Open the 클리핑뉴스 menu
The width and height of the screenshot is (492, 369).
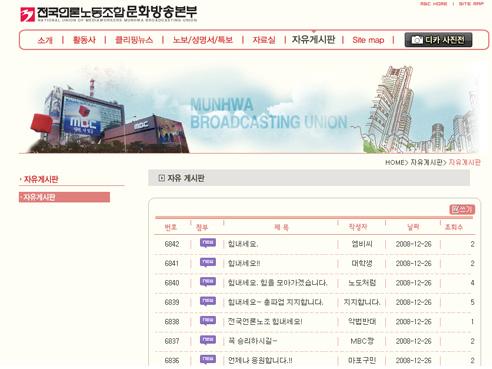point(134,40)
